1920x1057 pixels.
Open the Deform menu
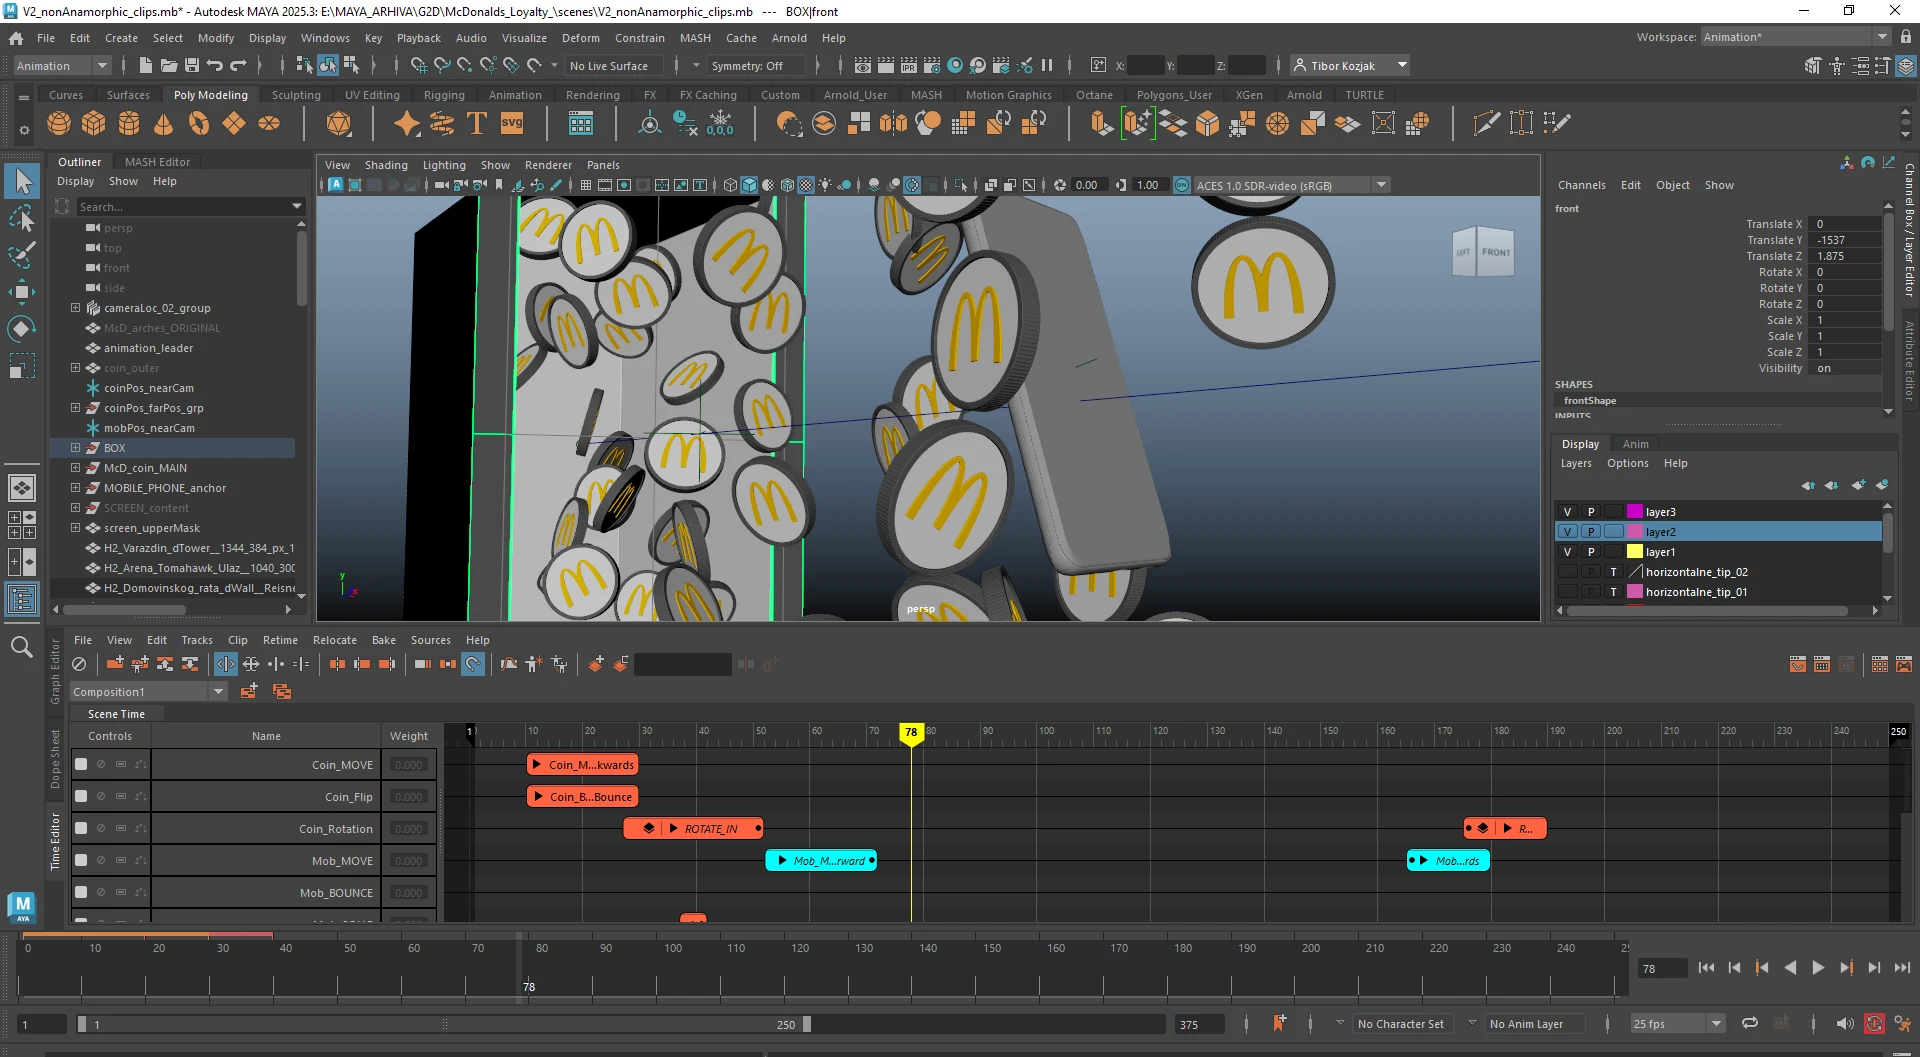pyautogui.click(x=580, y=38)
